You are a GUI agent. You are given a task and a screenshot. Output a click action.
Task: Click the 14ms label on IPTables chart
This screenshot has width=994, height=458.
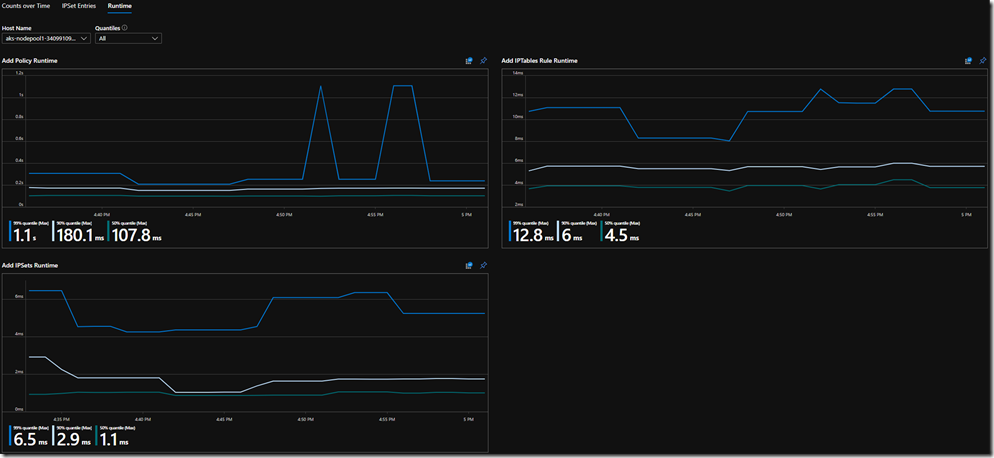tap(518, 73)
